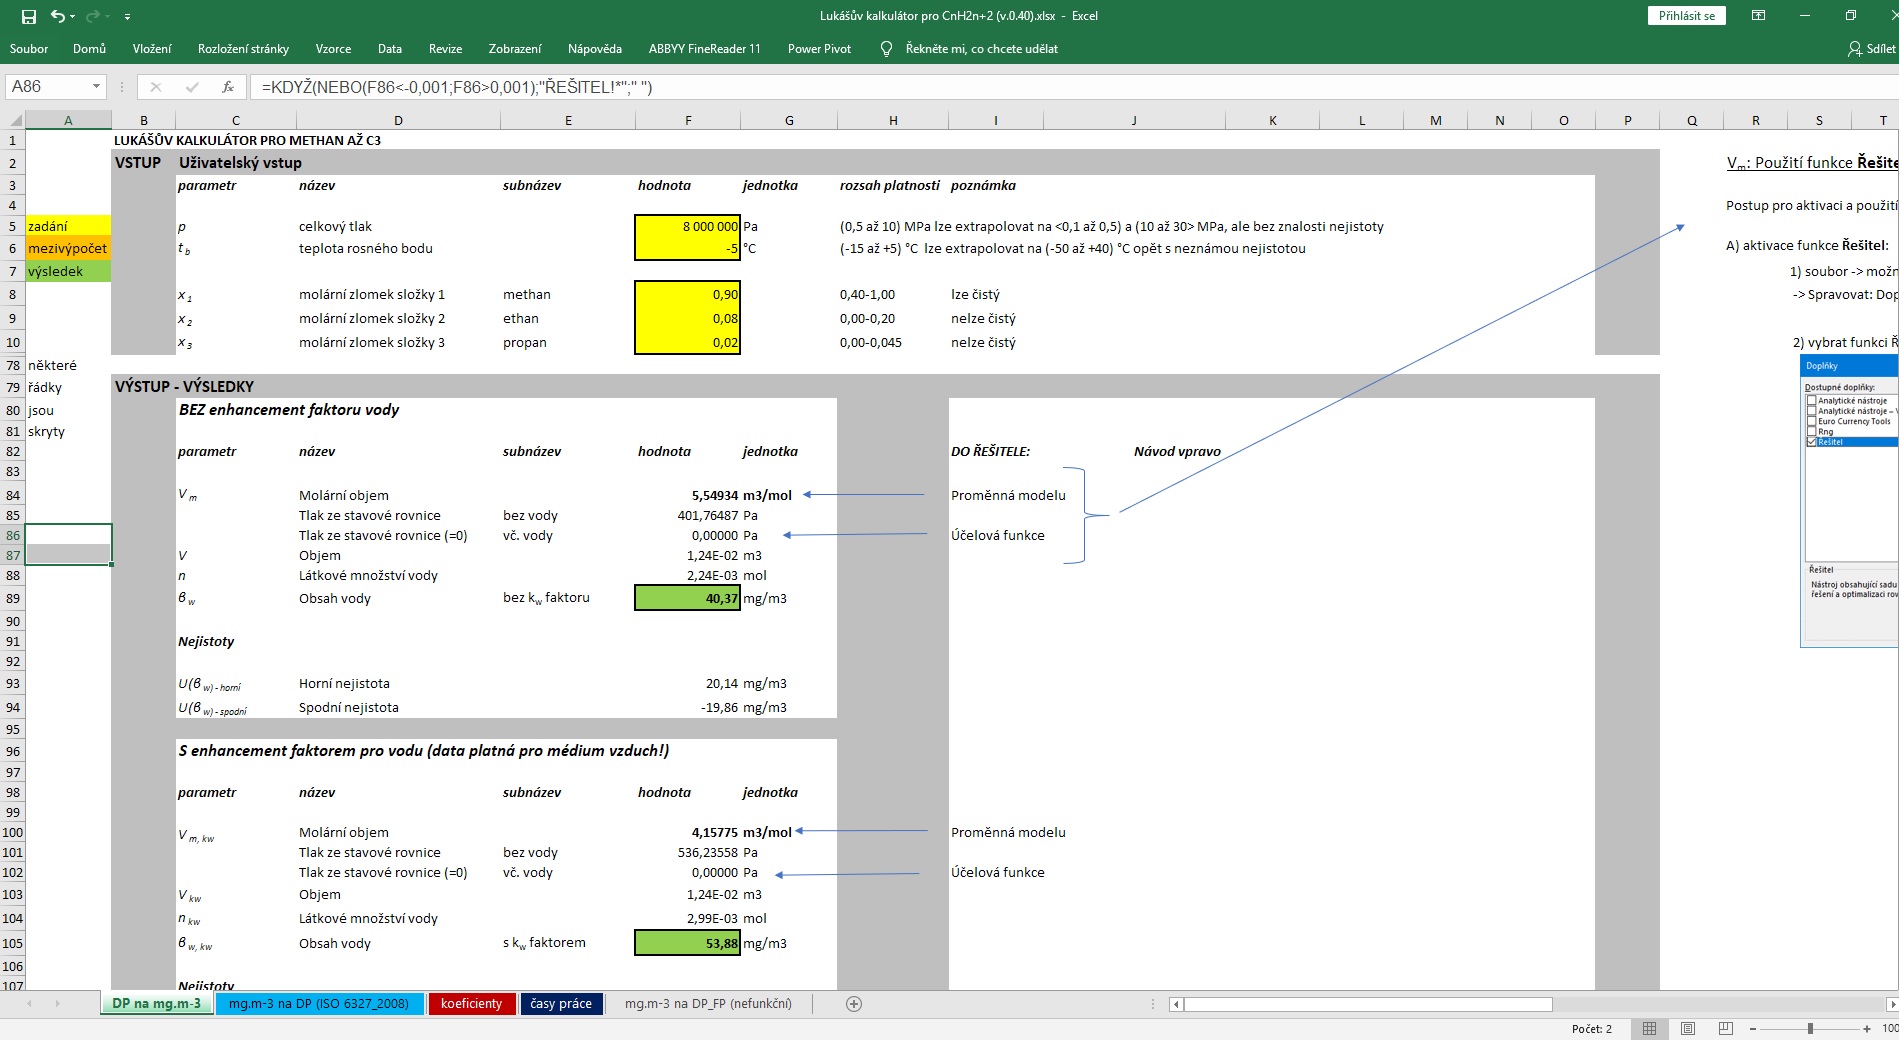Open the Revize ribbon tab
Viewport: 1899px width, 1040px height.
[445, 48]
